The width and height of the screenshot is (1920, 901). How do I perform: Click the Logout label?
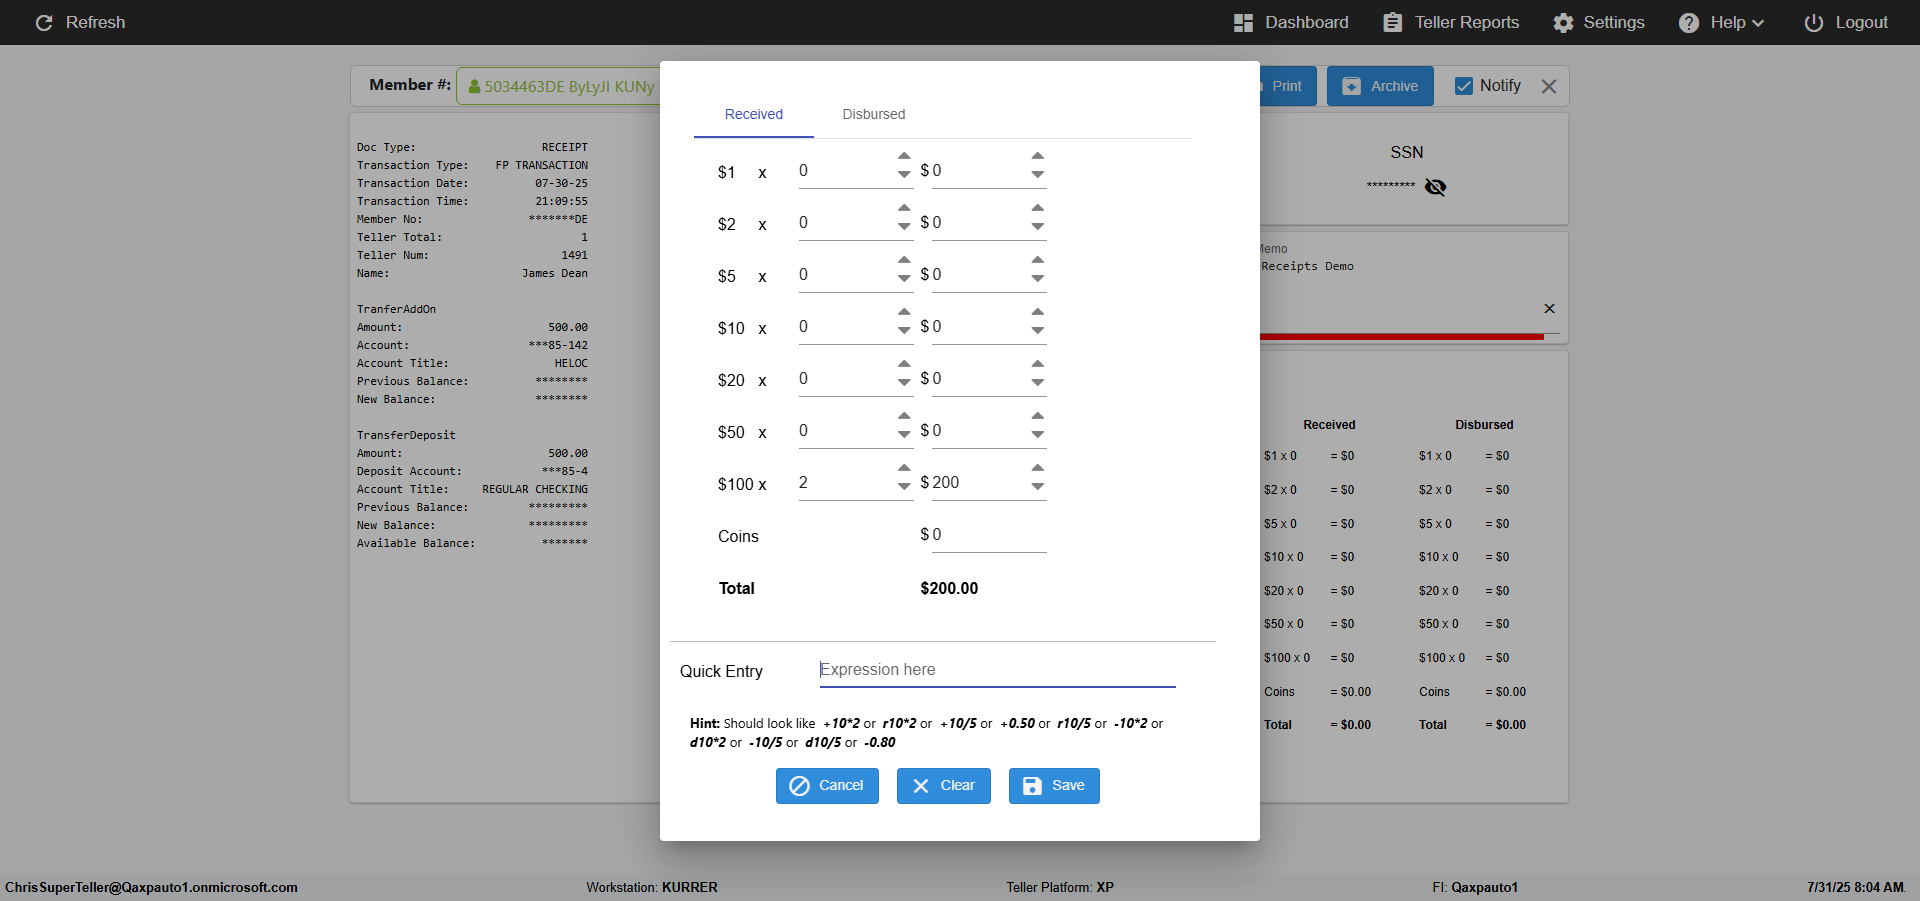pos(1861,22)
